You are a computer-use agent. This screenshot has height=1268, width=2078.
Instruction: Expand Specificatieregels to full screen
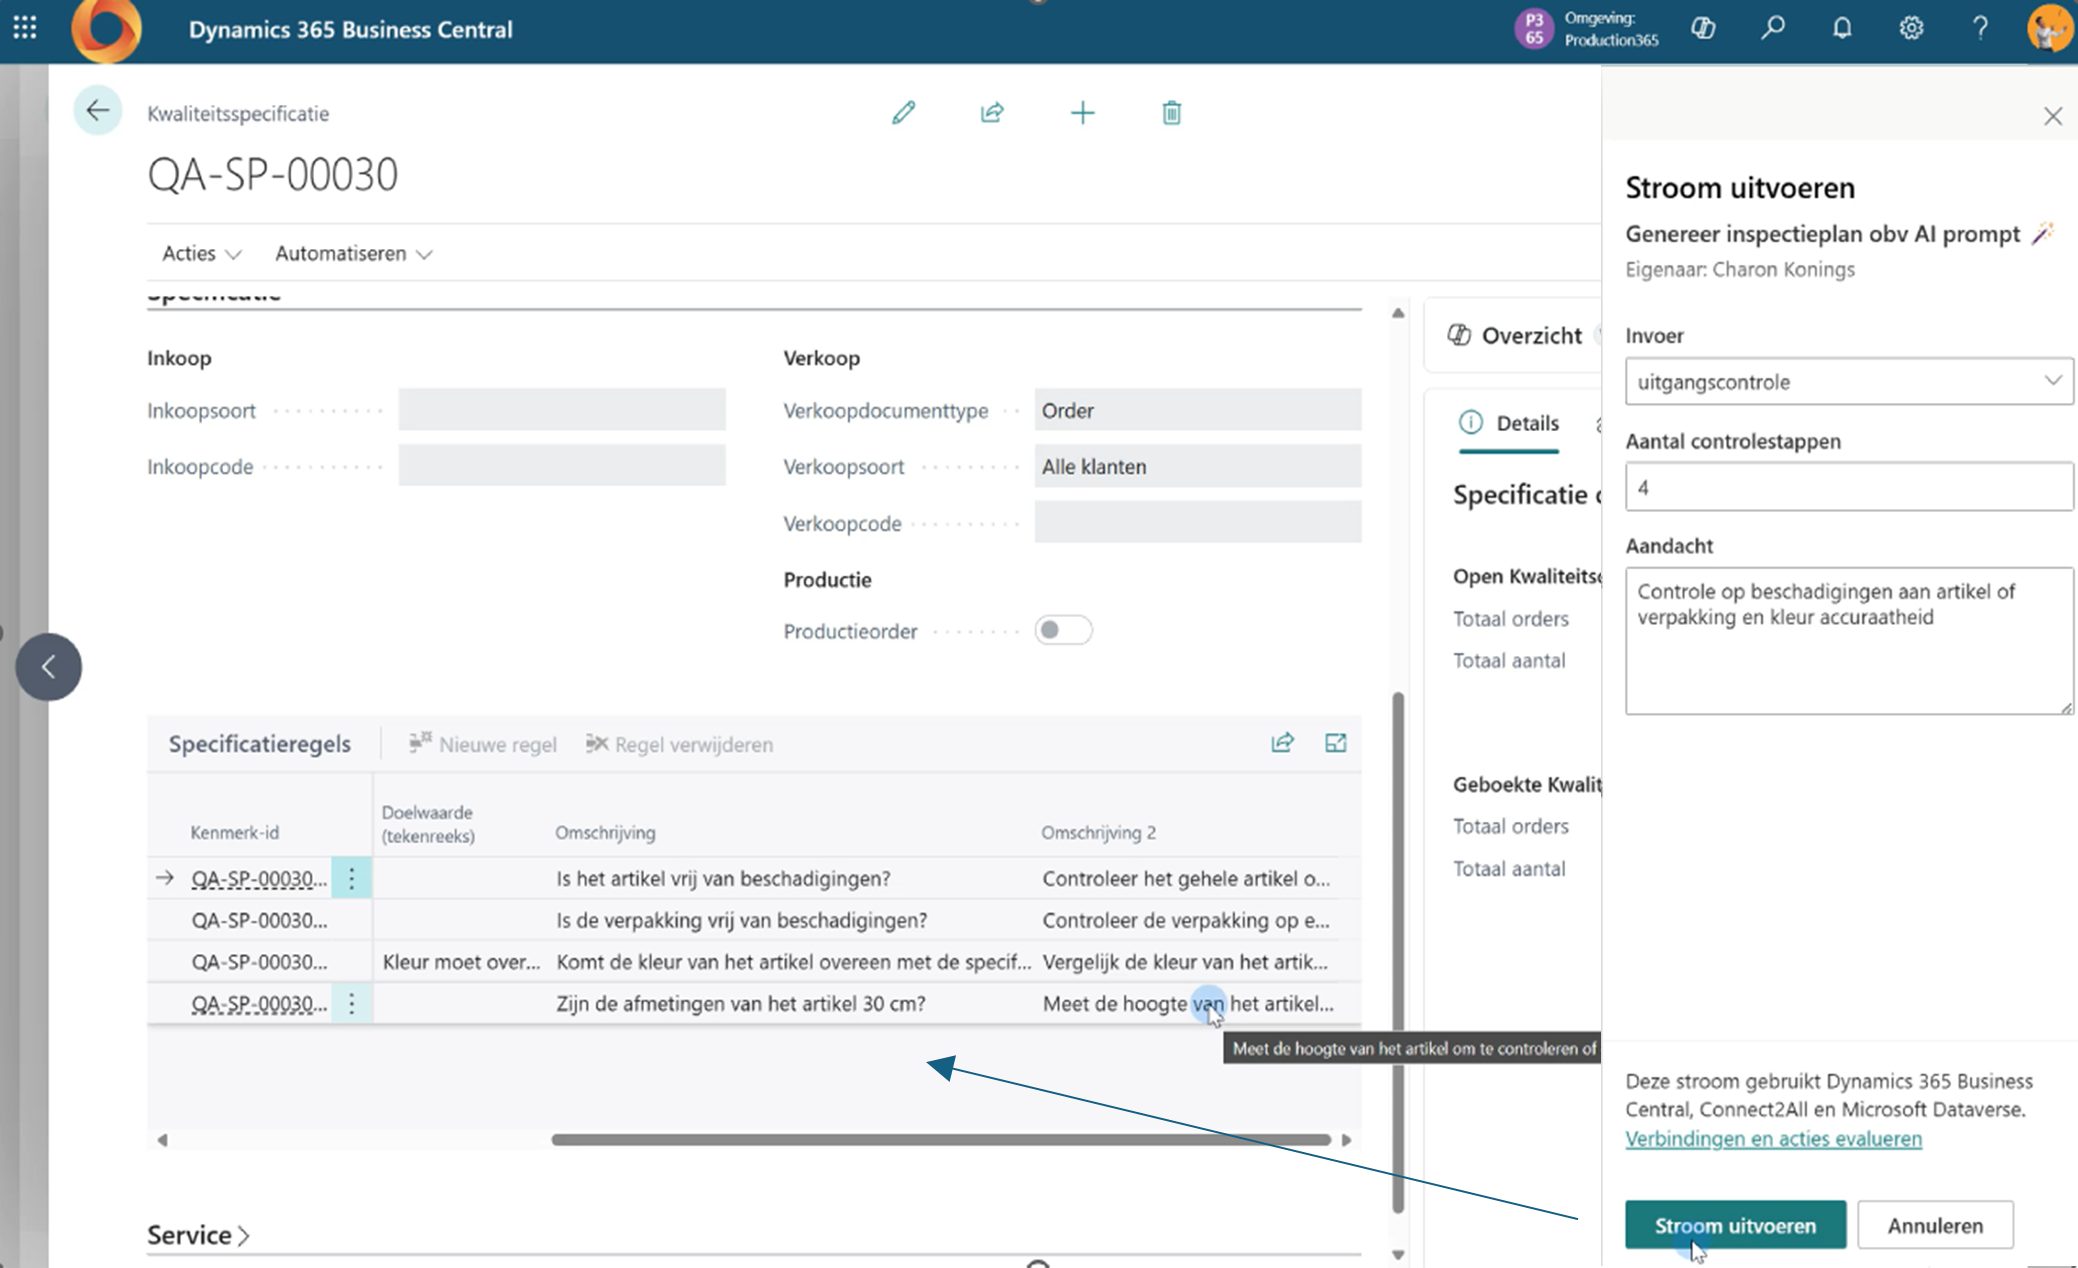click(x=1335, y=743)
